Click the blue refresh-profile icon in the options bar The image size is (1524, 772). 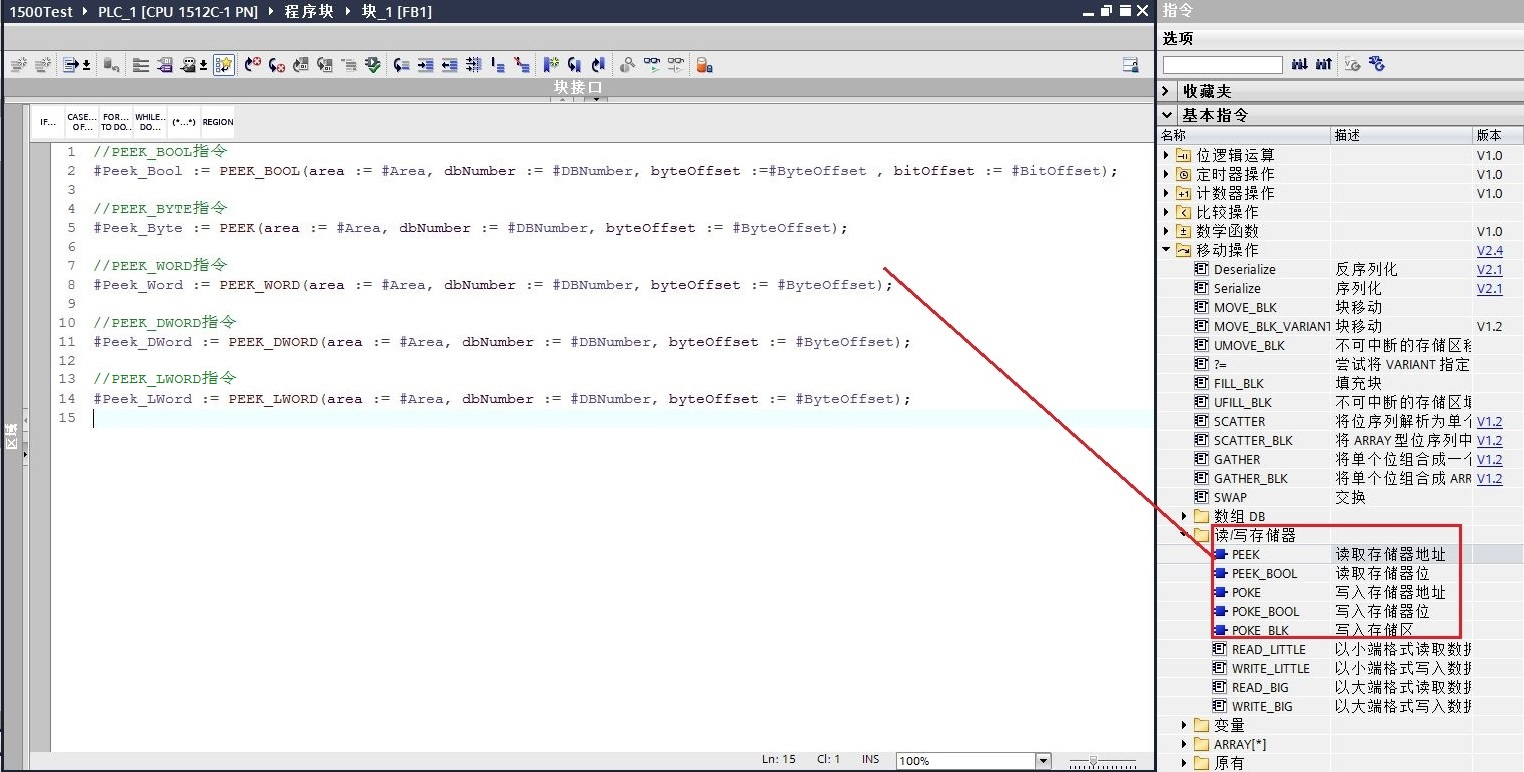(1377, 64)
